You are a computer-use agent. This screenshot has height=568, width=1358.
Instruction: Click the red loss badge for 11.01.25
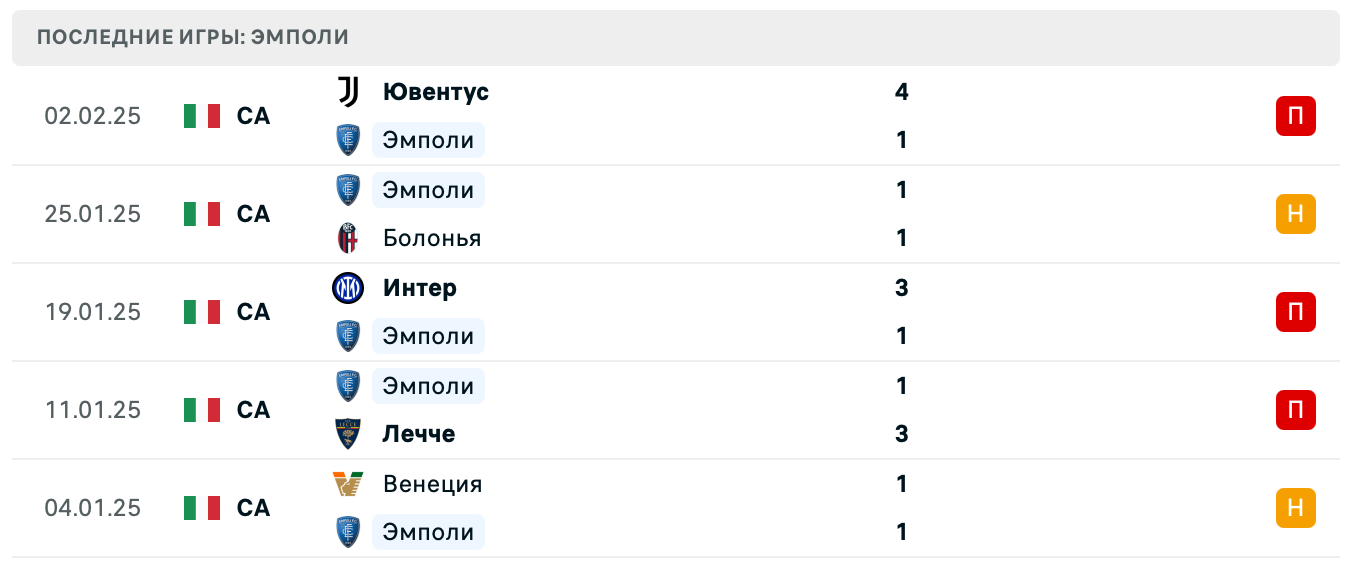click(1295, 410)
